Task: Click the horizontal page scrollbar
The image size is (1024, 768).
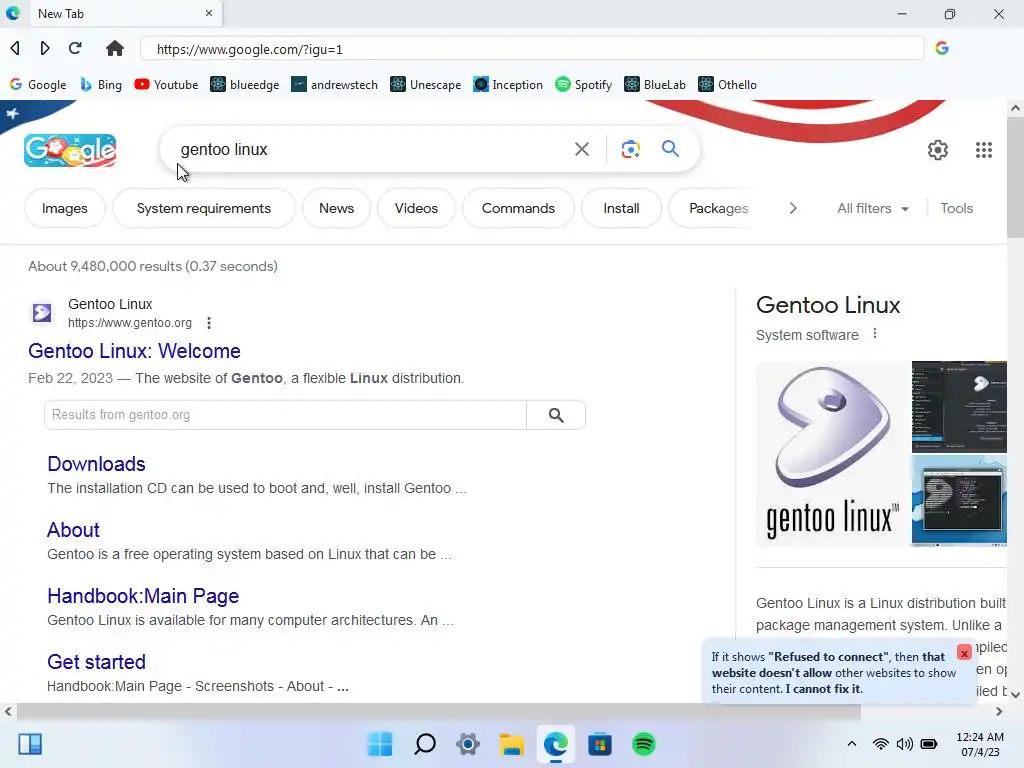Action: pyautogui.click(x=439, y=711)
